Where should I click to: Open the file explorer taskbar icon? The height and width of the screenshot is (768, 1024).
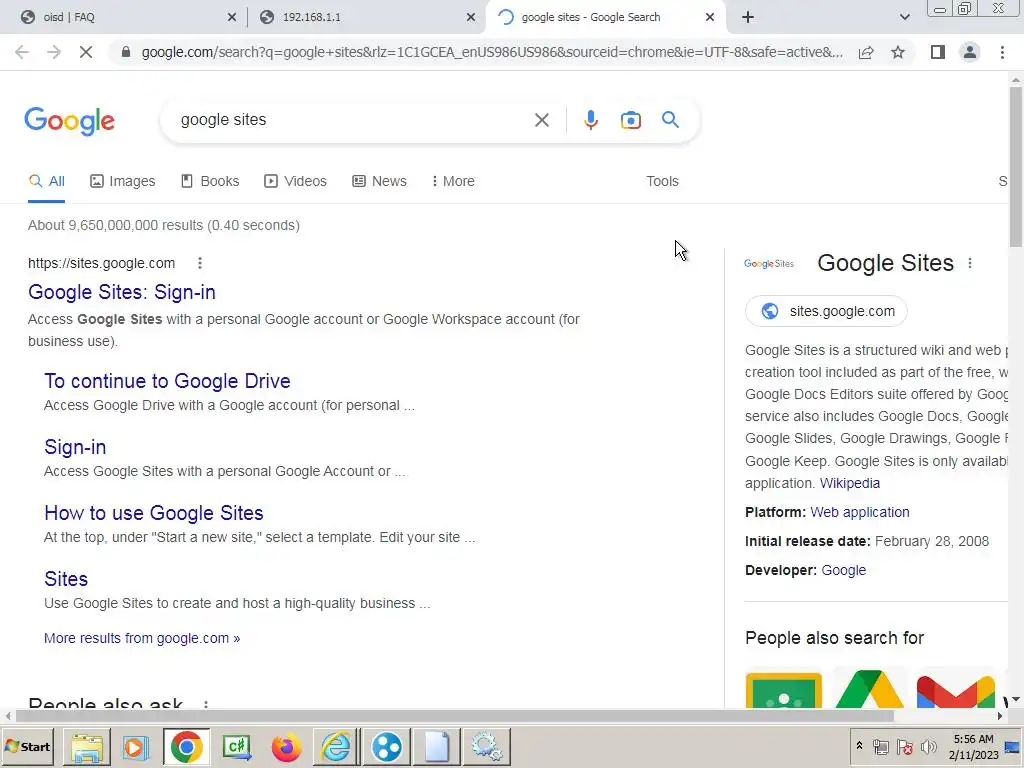click(87, 747)
